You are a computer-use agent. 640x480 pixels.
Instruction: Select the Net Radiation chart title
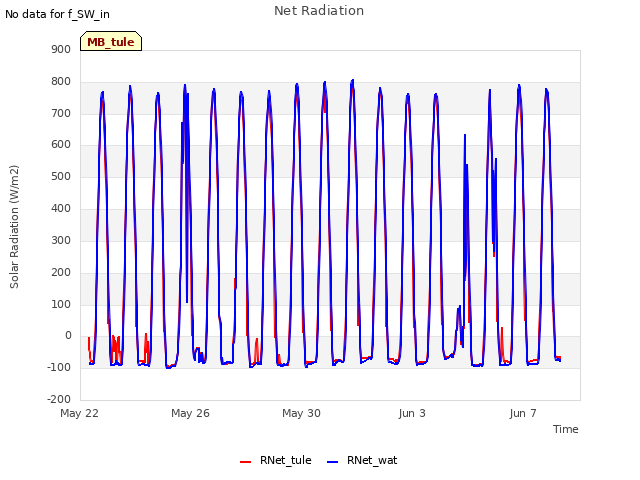pyautogui.click(x=319, y=11)
